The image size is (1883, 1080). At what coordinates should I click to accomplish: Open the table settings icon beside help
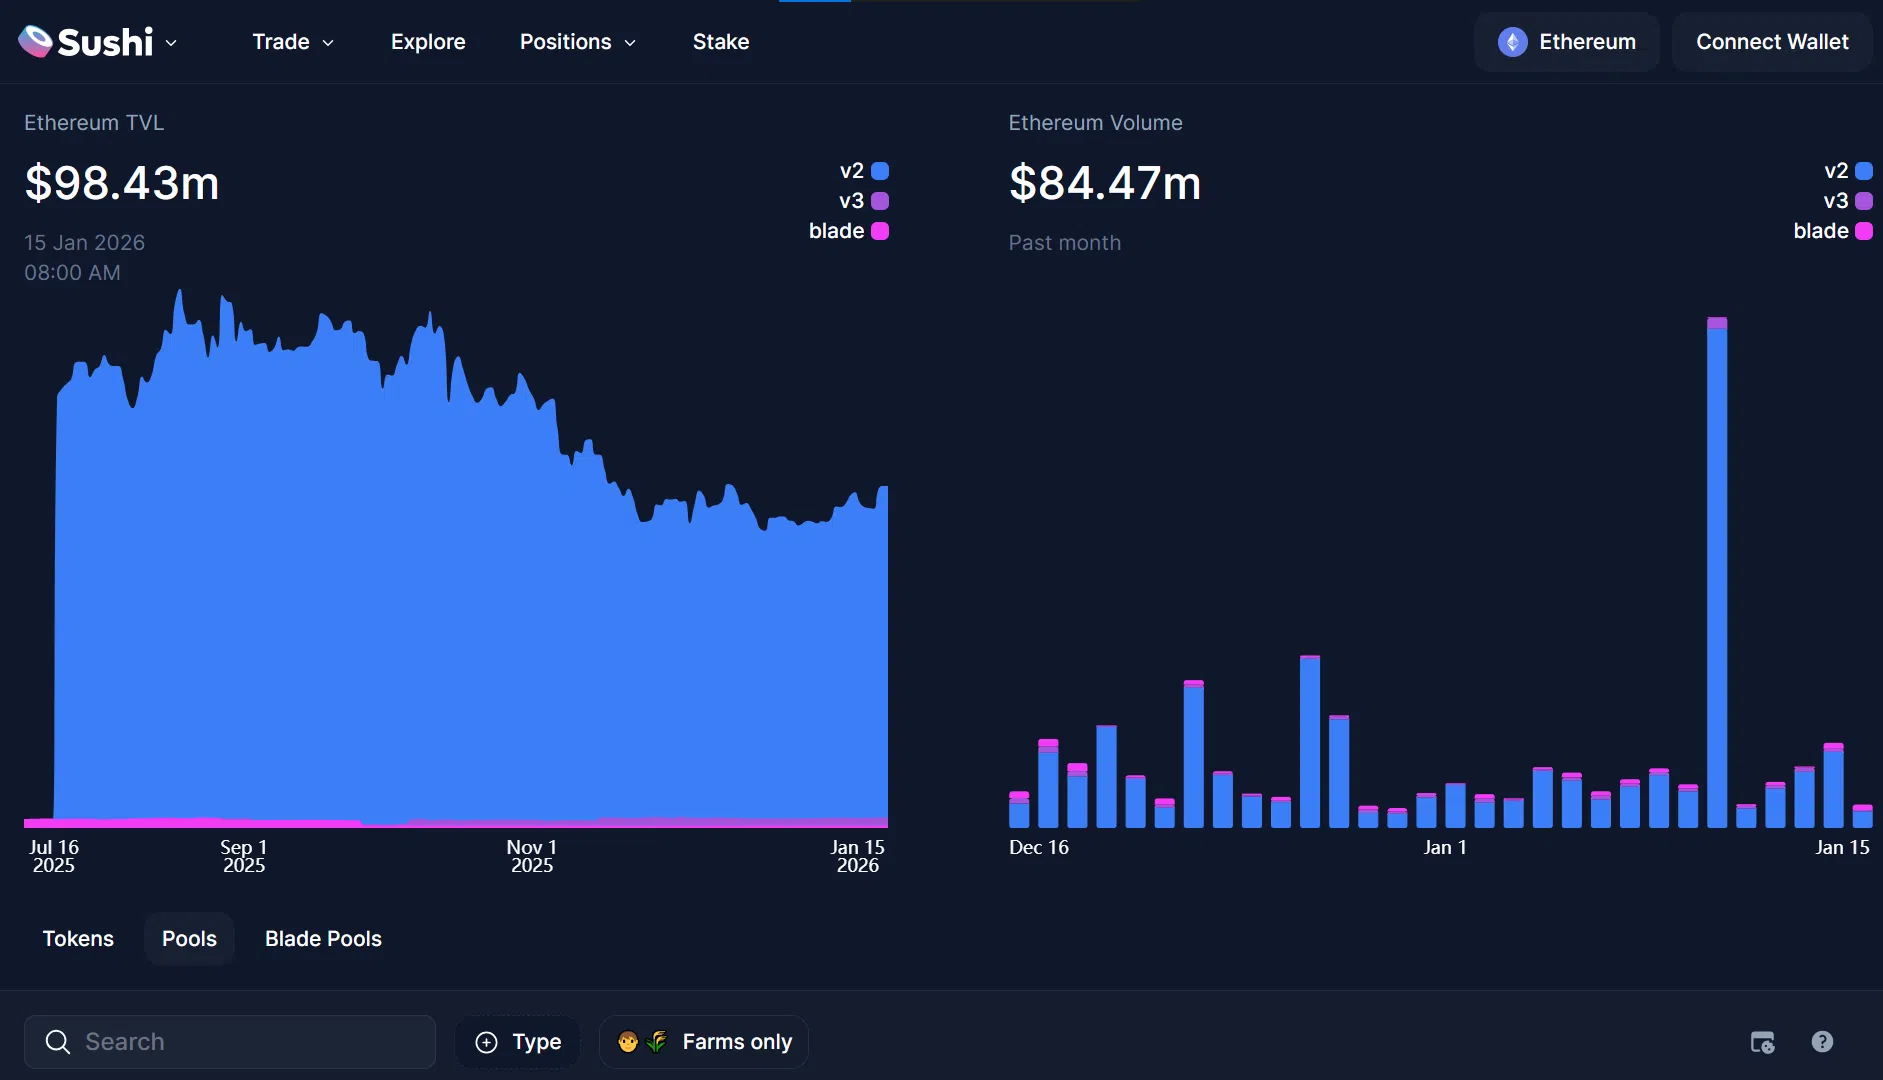coord(1762,1042)
